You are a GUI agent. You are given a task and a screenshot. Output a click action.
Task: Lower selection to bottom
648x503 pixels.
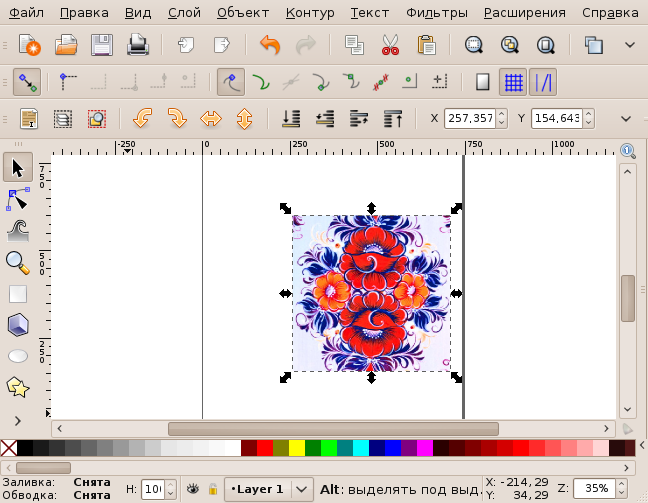point(291,119)
